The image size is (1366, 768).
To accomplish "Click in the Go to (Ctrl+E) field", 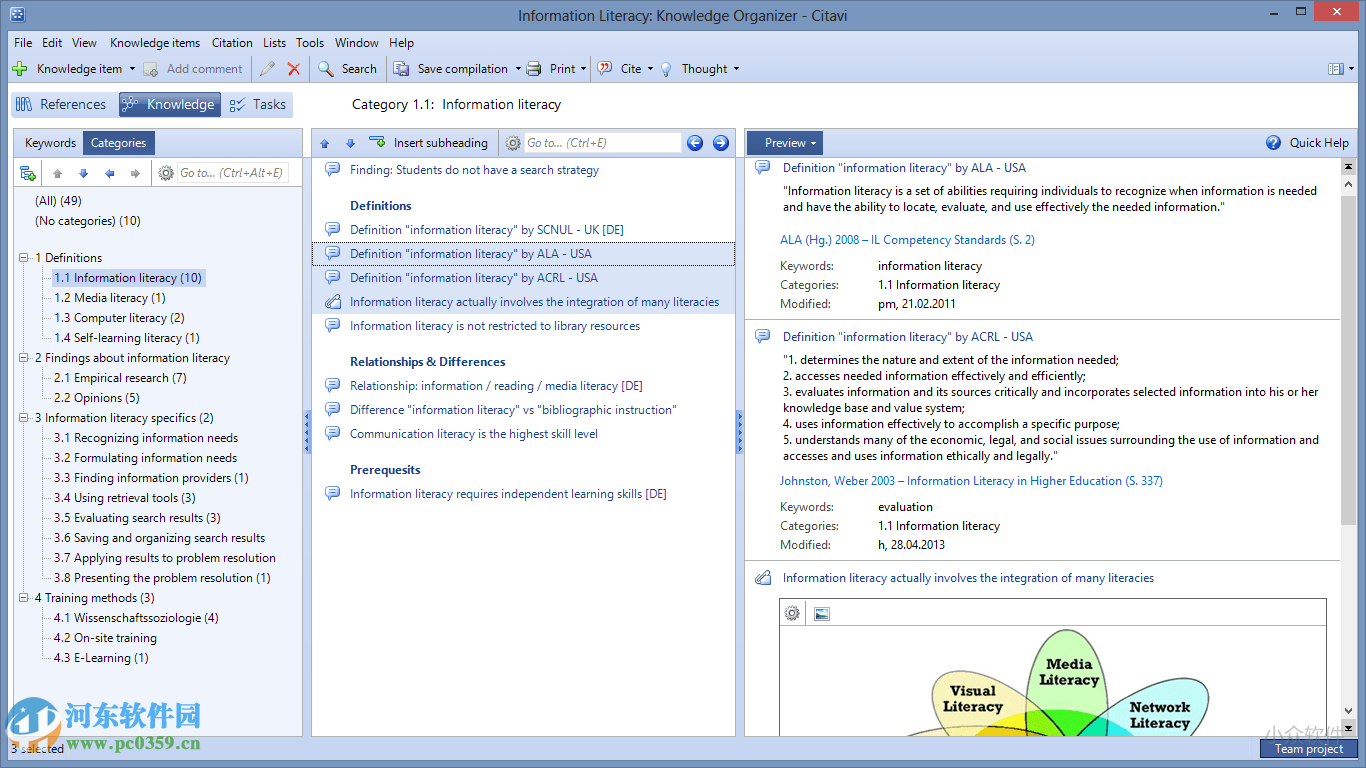I will point(602,143).
